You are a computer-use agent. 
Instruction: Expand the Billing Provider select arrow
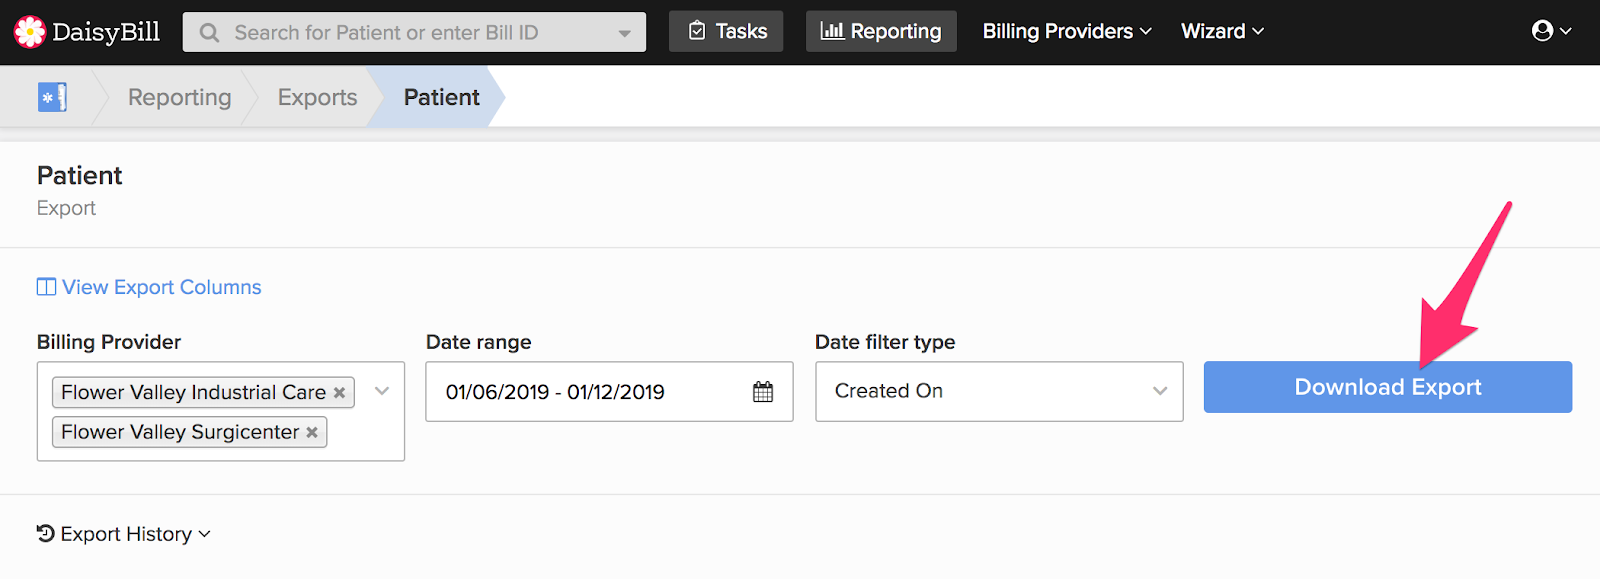pos(382,391)
